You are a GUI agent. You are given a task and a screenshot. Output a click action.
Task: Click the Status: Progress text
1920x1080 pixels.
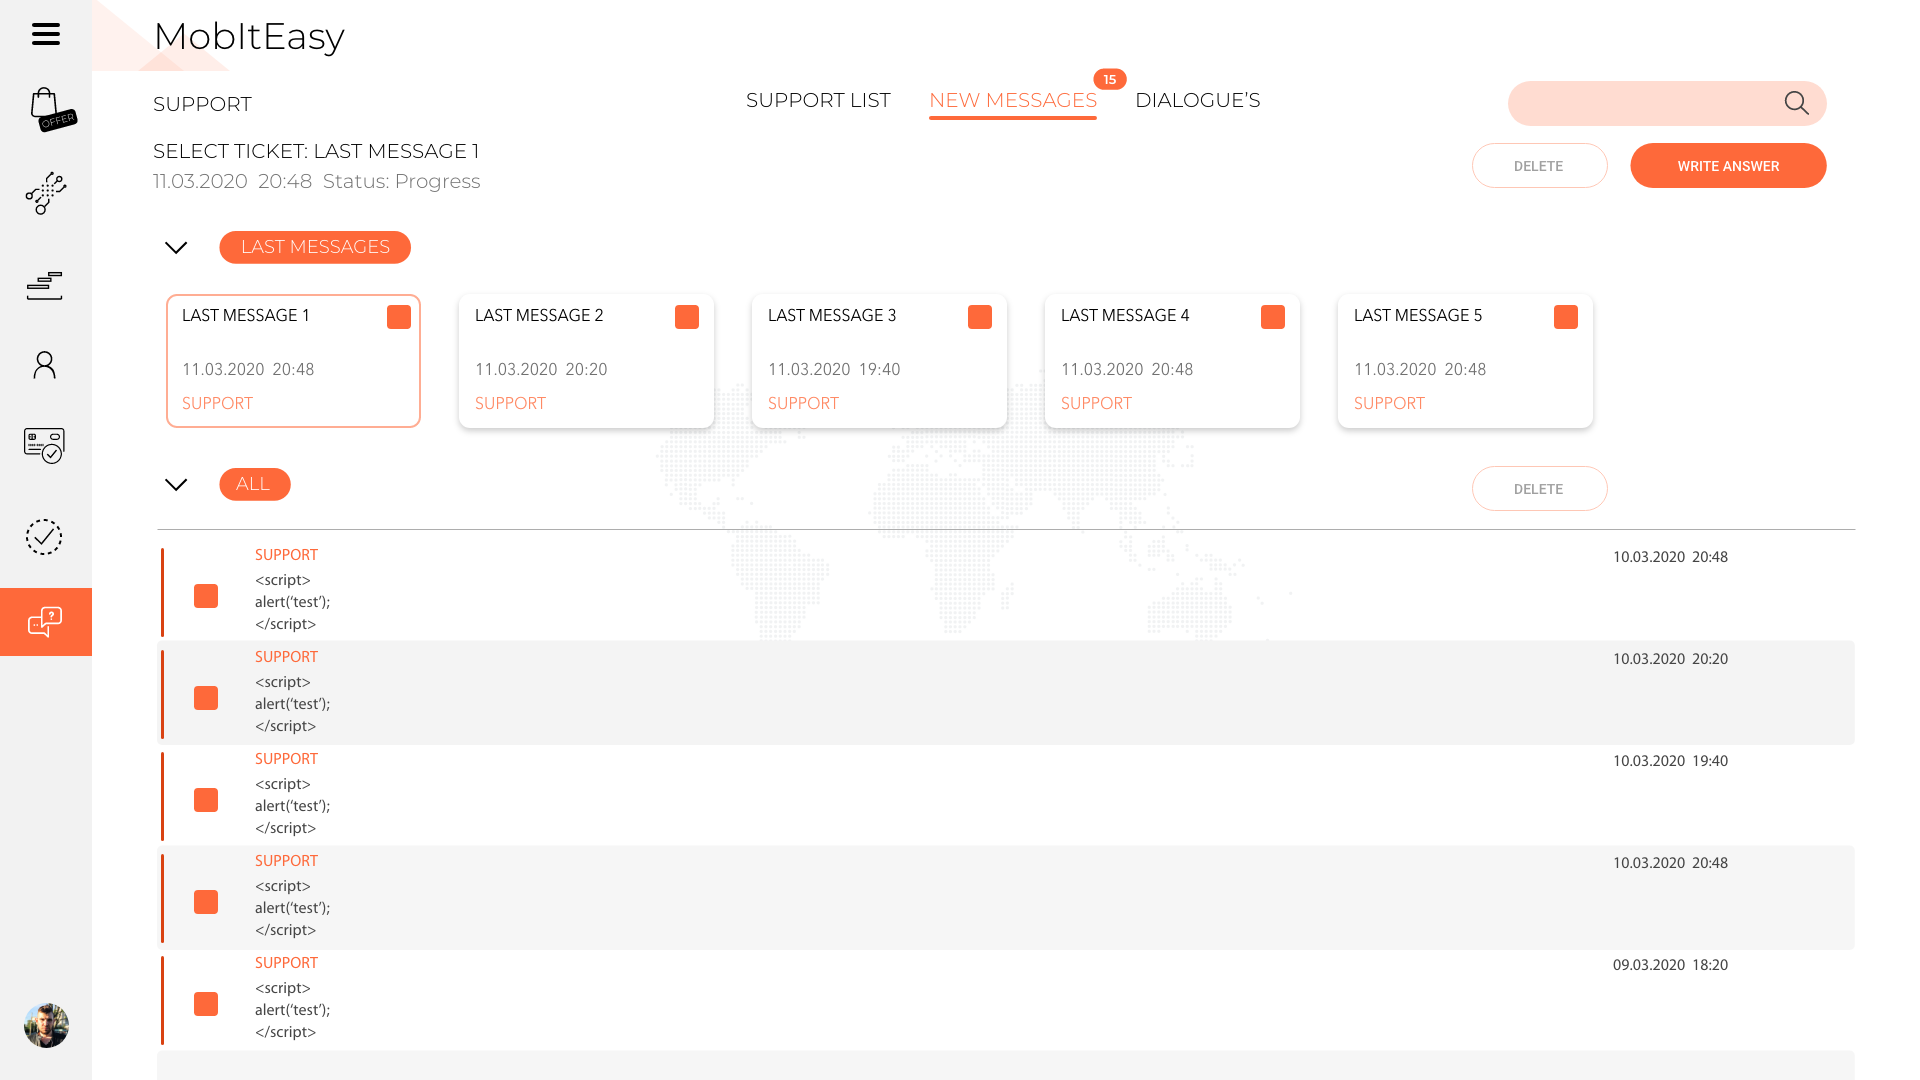point(401,181)
